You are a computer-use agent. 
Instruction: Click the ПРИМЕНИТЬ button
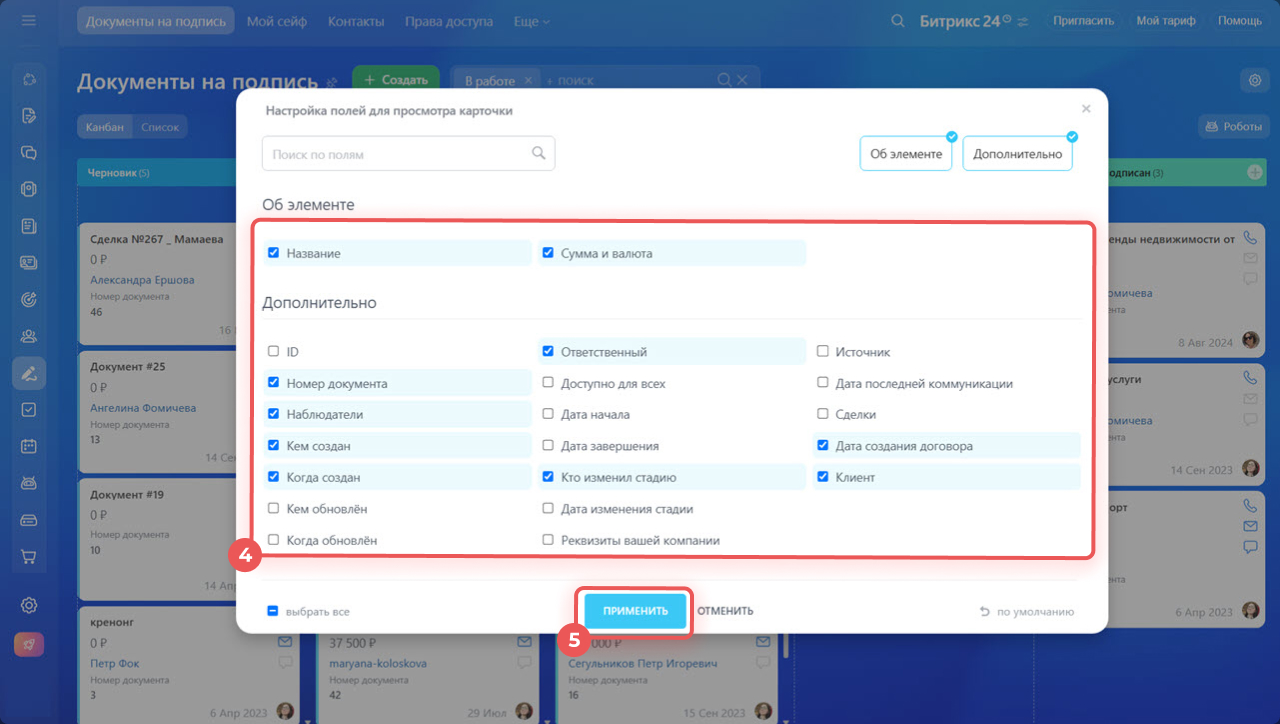635,611
